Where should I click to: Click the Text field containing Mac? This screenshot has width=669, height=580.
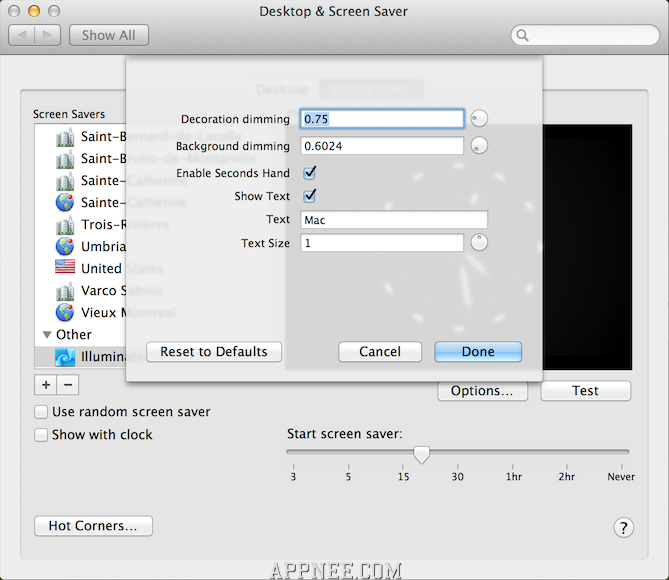pyautogui.click(x=394, y=220)
